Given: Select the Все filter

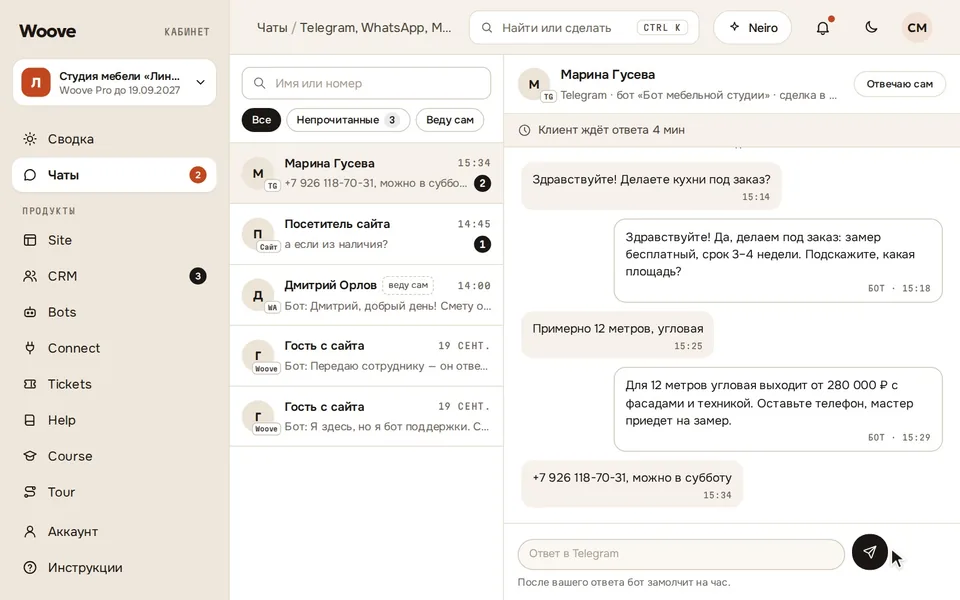Looking at the screenshot, I should [x=261, y=120].
